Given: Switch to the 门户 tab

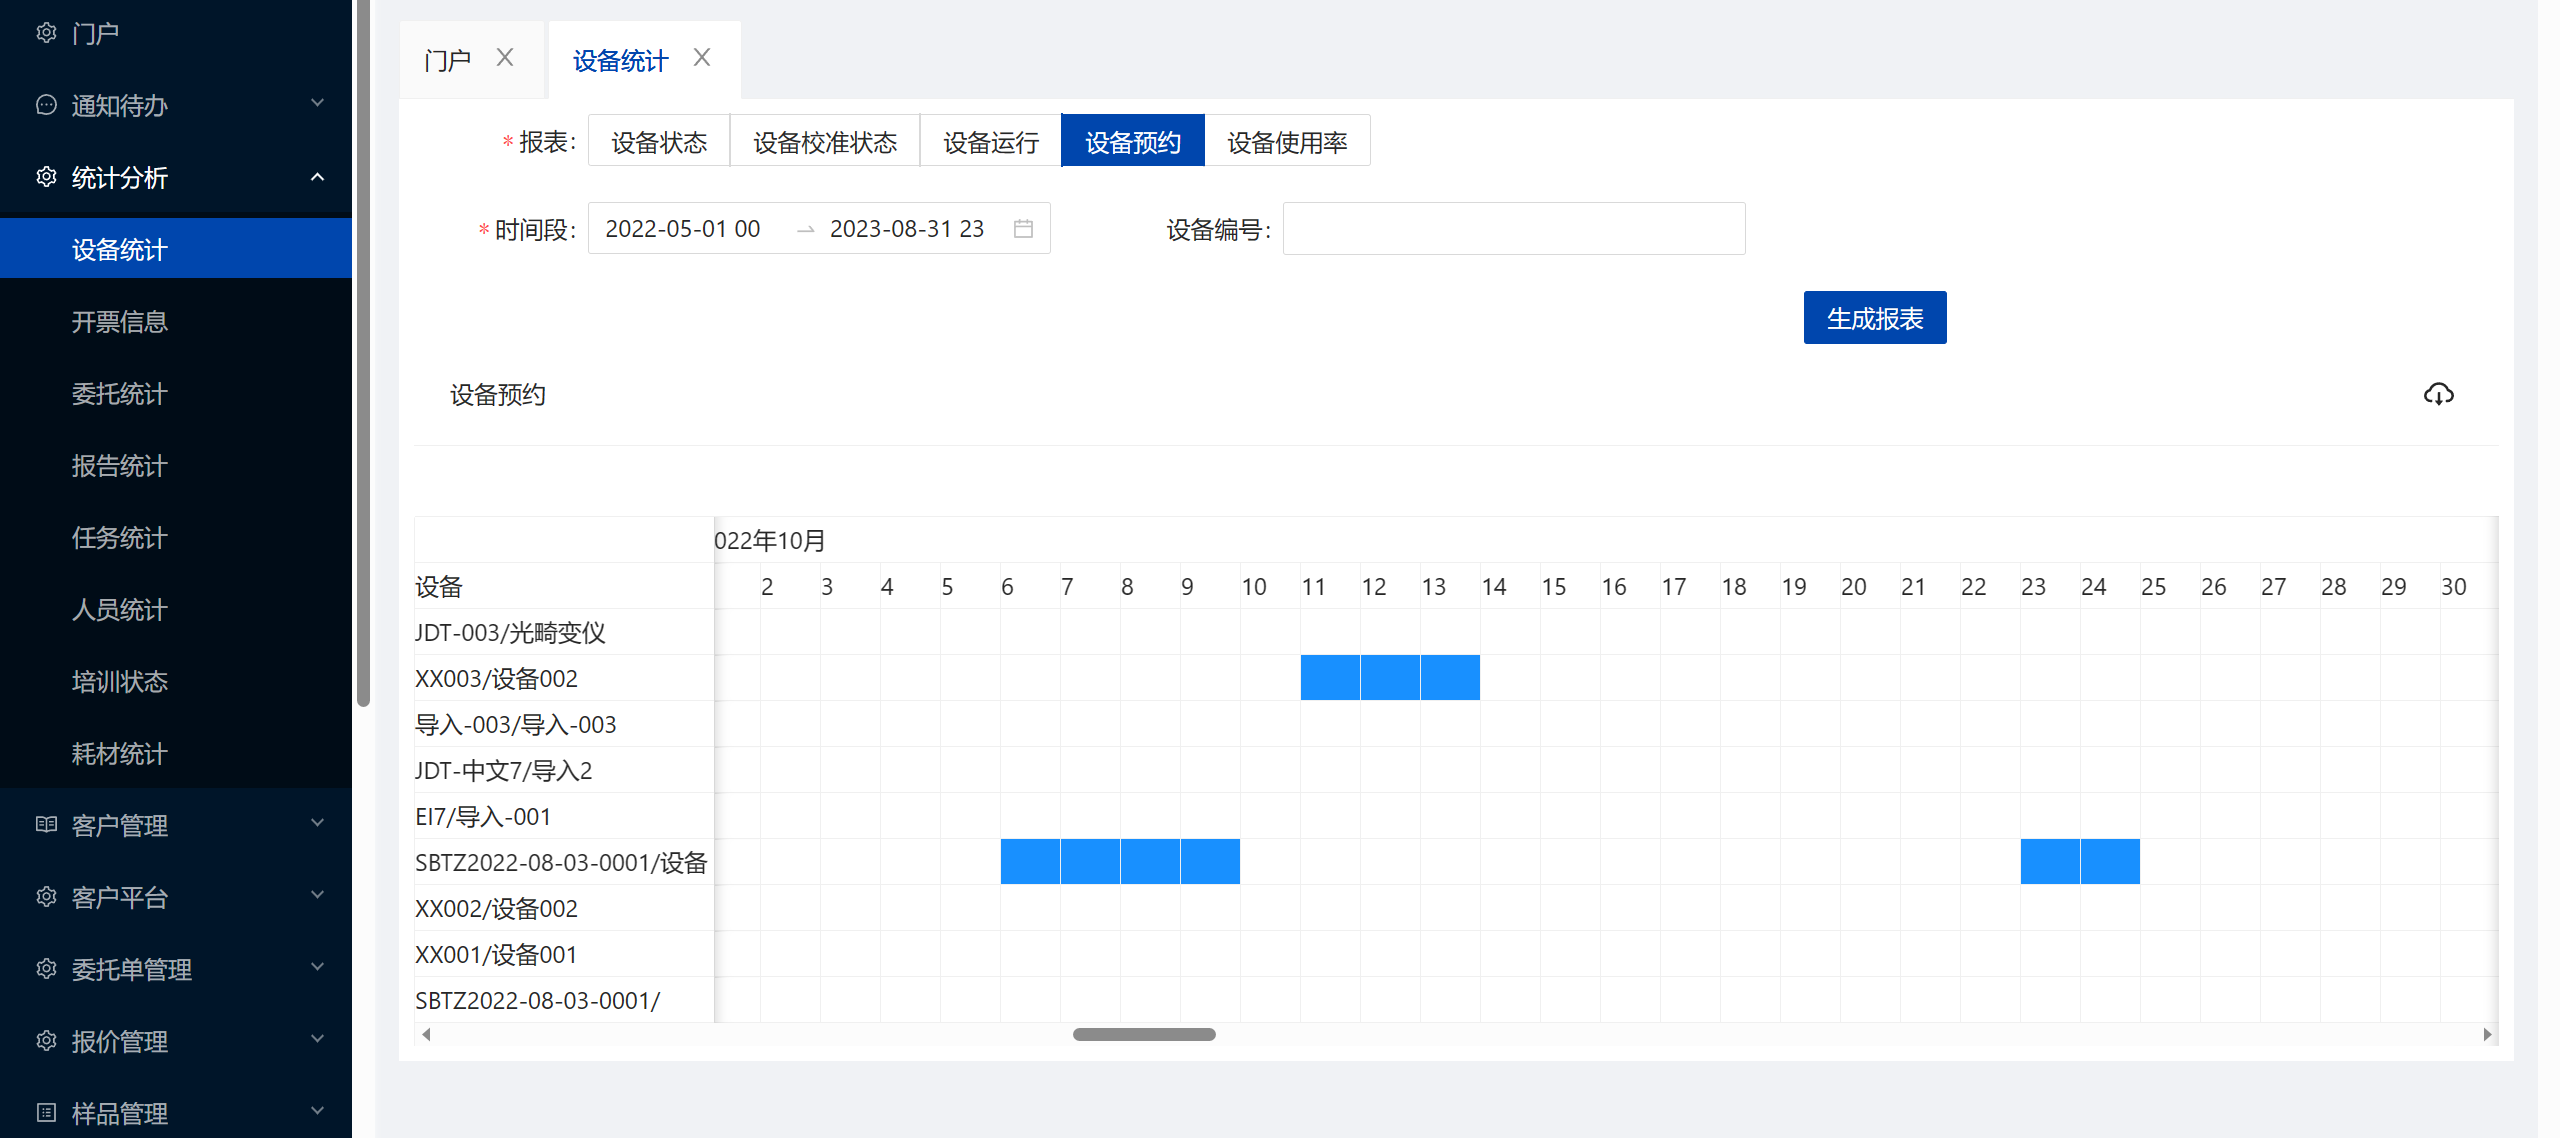Looking at the screenshot, I should 447,61.
